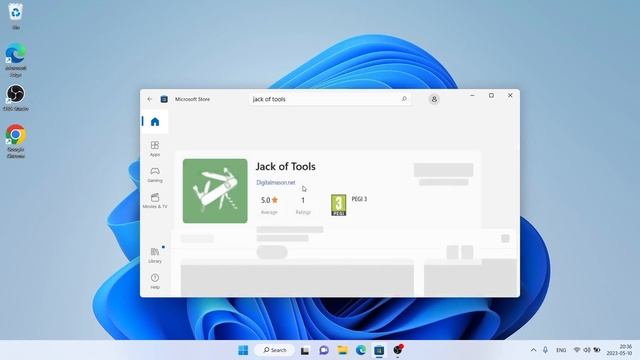Click OBS Studio icon on taskbar
Screen dimensions: 640x360
click(398, 350)
